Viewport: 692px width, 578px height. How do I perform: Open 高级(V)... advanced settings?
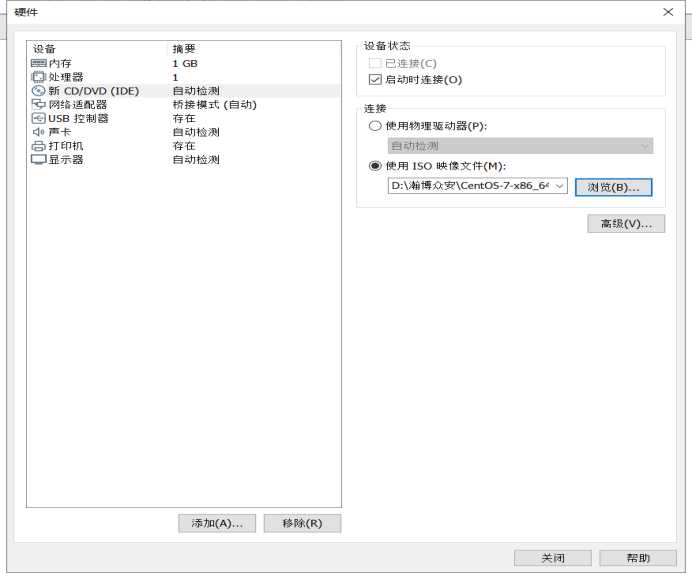[x=626, y=224]
